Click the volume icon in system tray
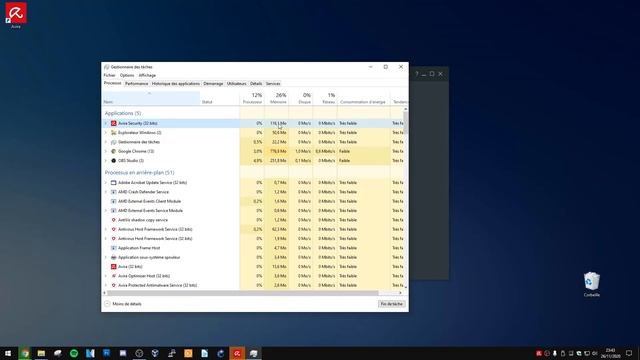The height and width of the screenshot is (360, 640). coord(595,353)
